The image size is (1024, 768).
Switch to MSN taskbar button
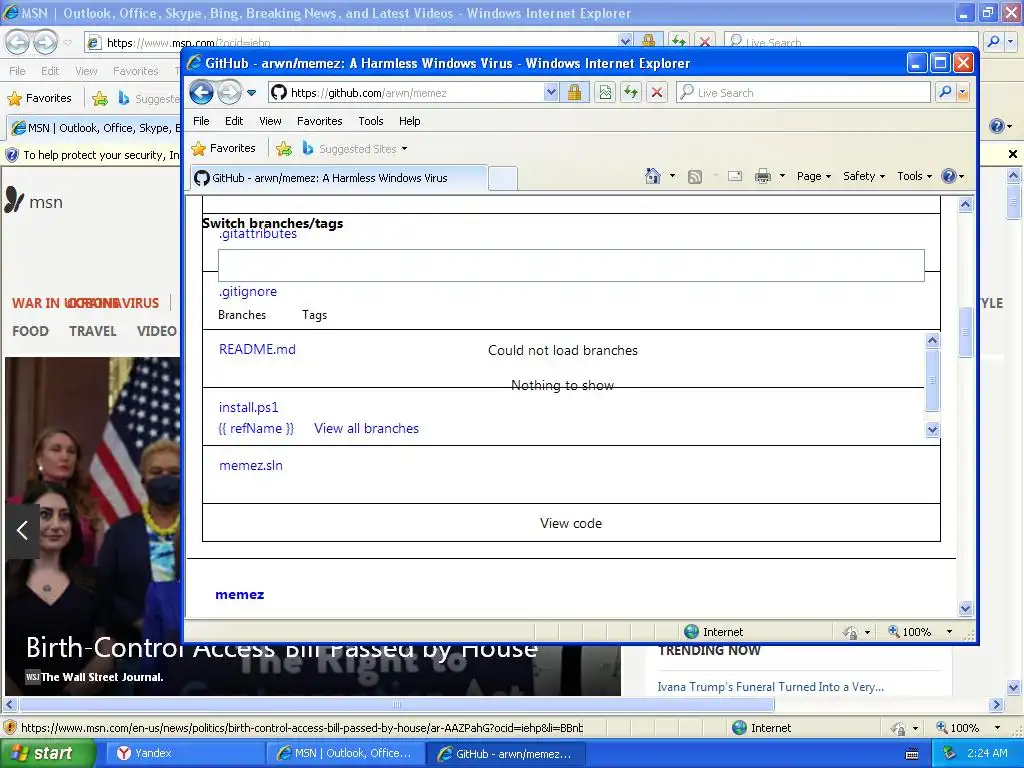[x=346, y=753]
